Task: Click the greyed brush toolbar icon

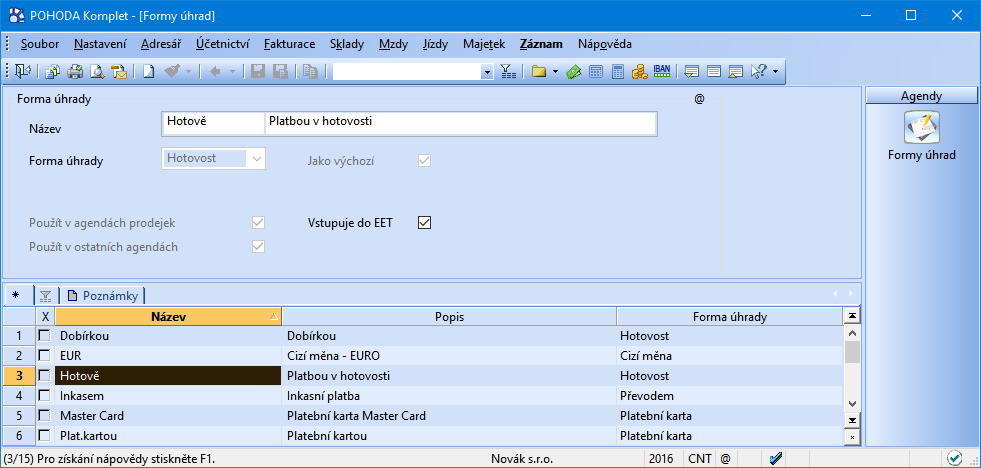Action: (172, 72)
